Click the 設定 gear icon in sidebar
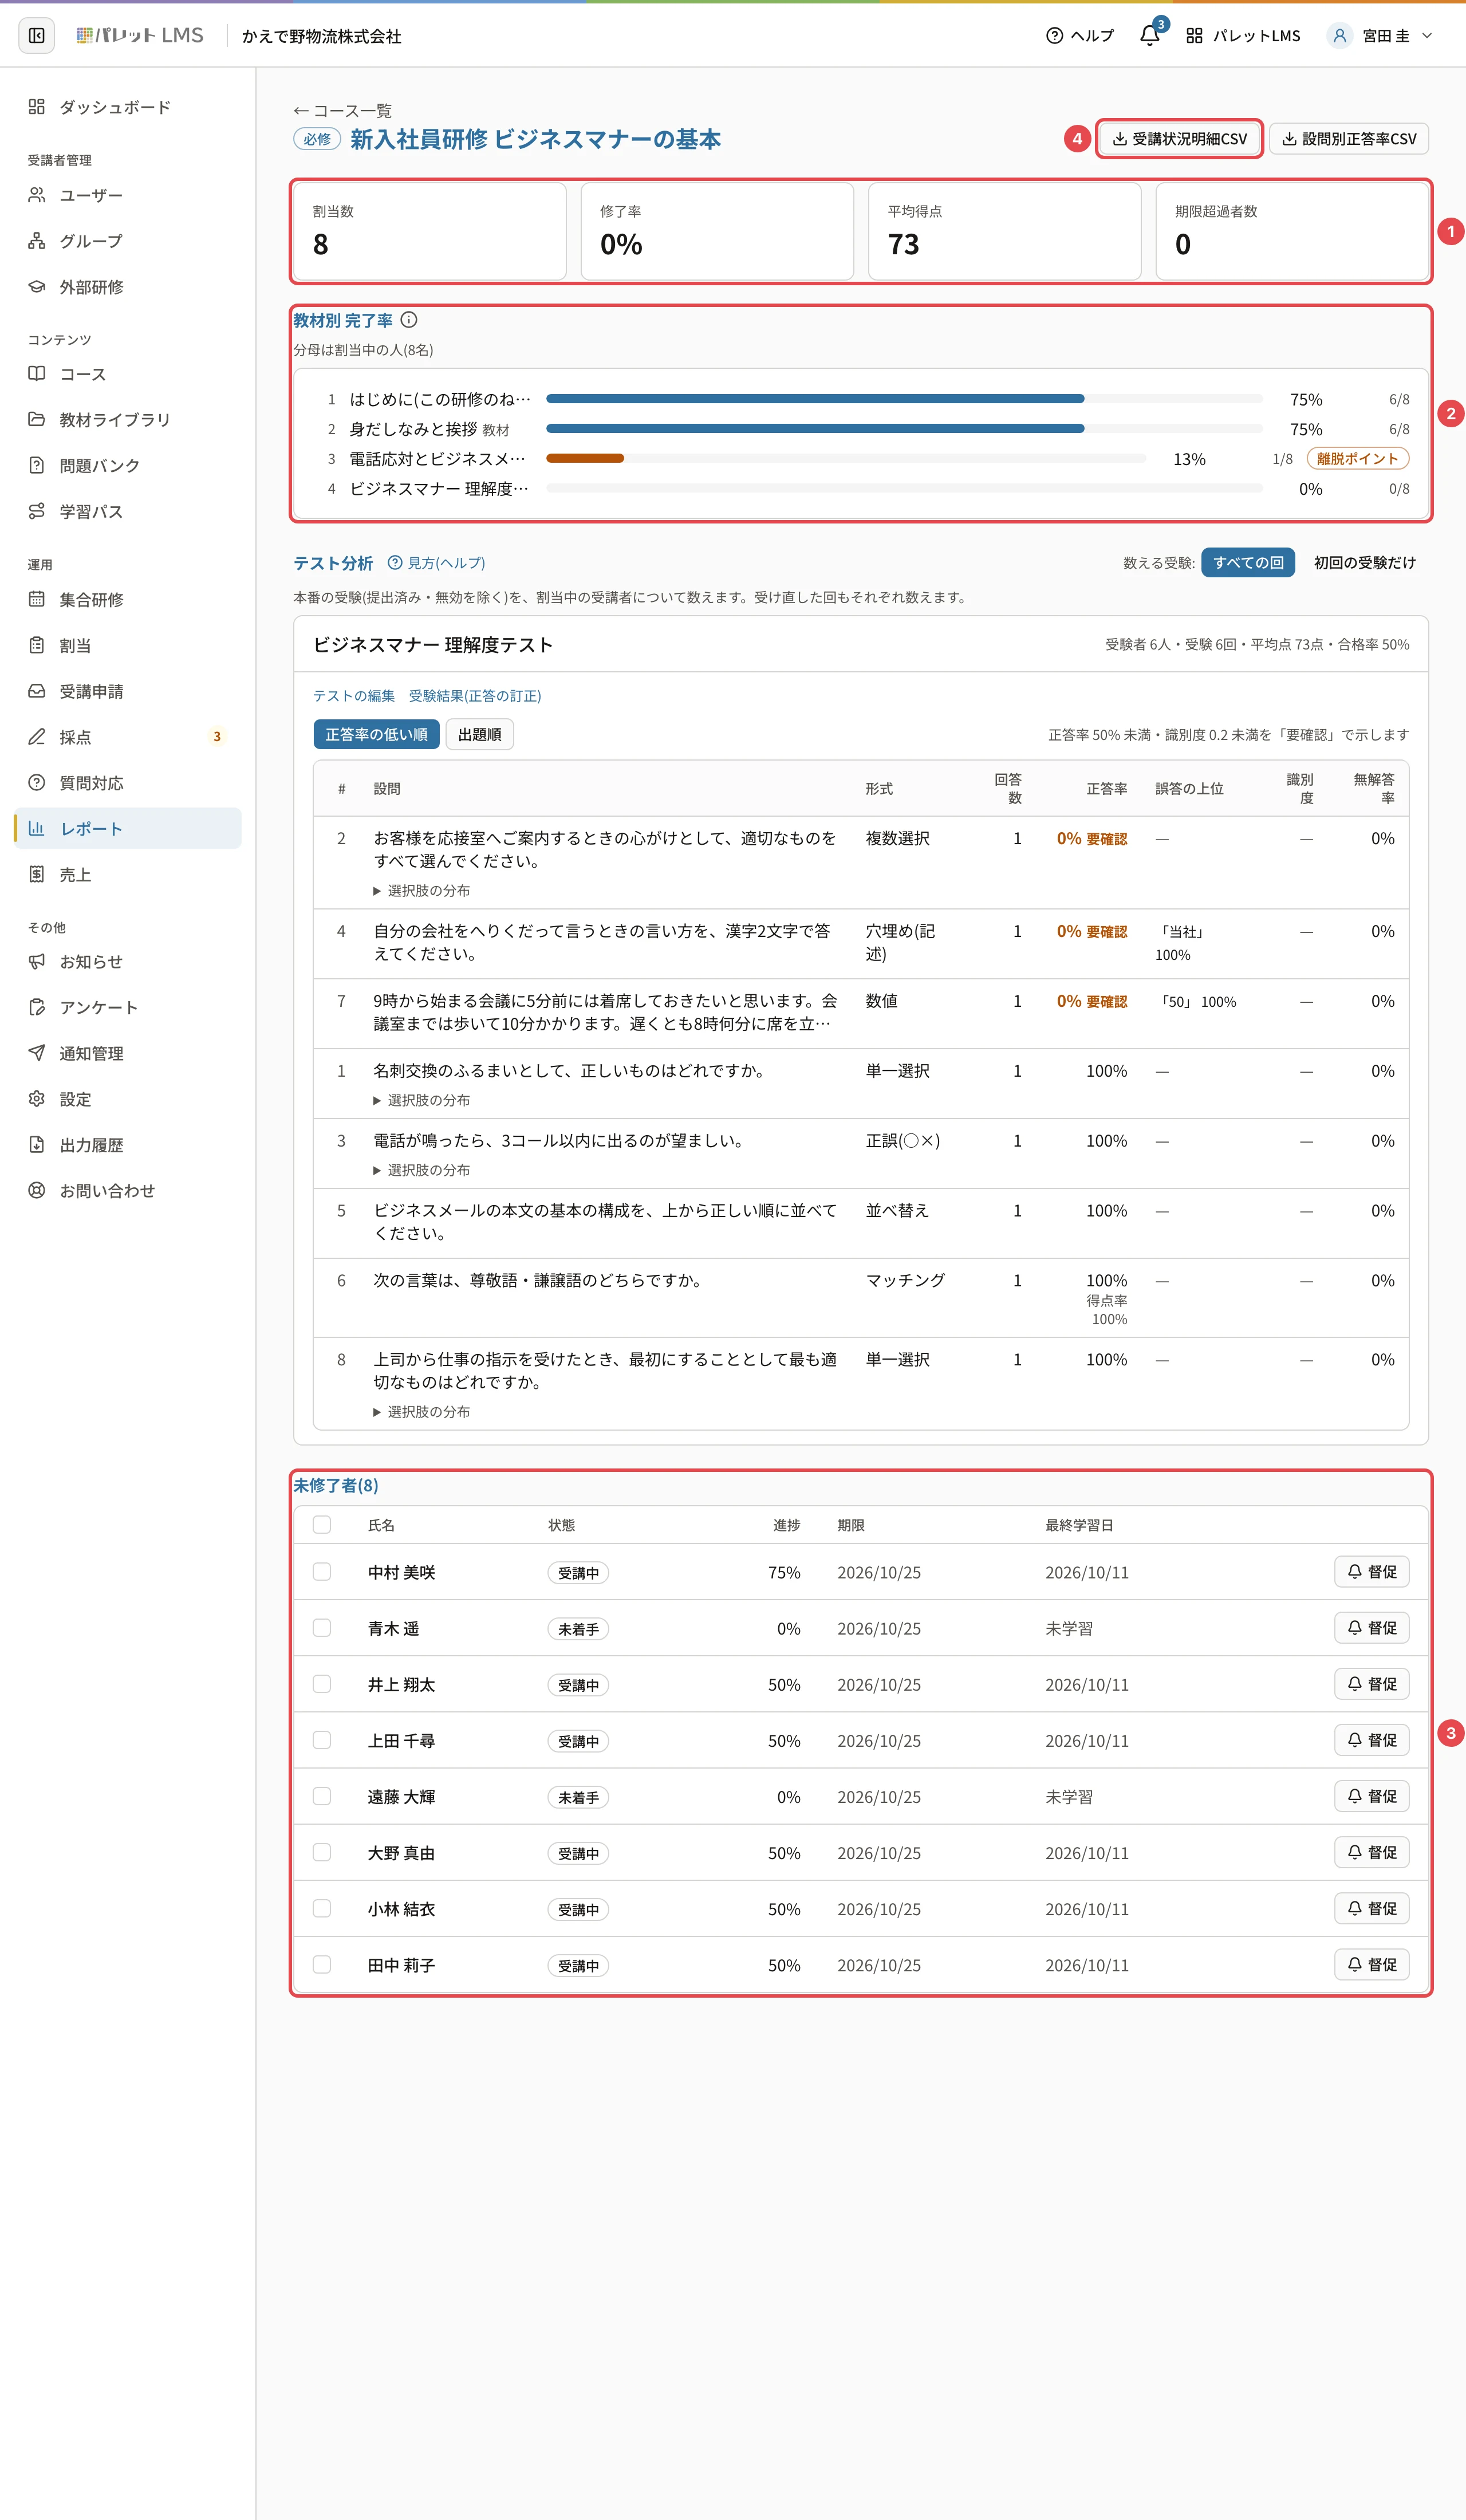 (37, 1099)
